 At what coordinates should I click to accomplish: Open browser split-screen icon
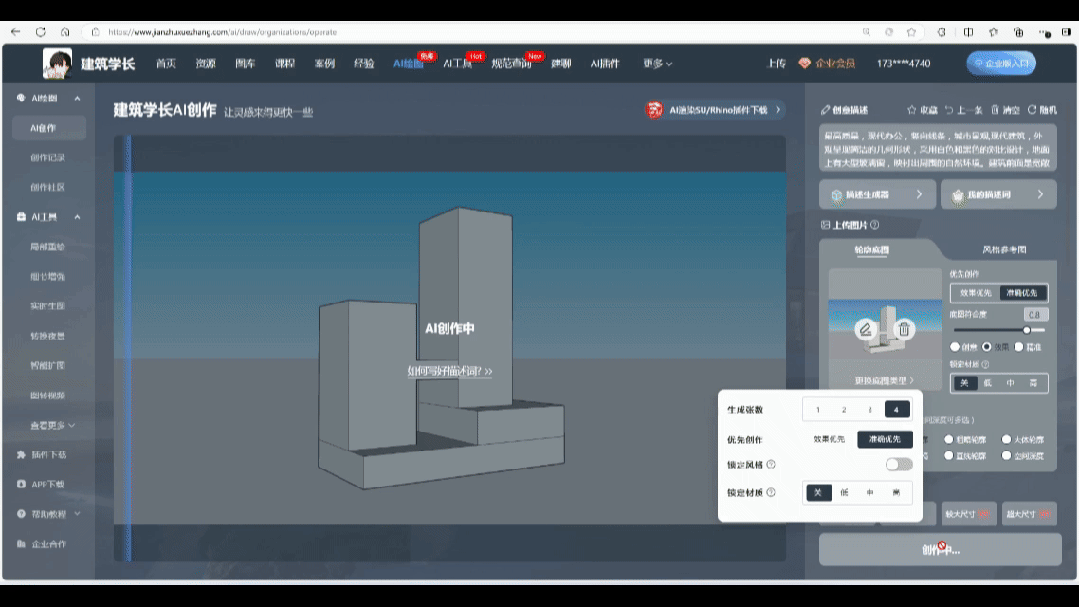(x=968, y=32)
